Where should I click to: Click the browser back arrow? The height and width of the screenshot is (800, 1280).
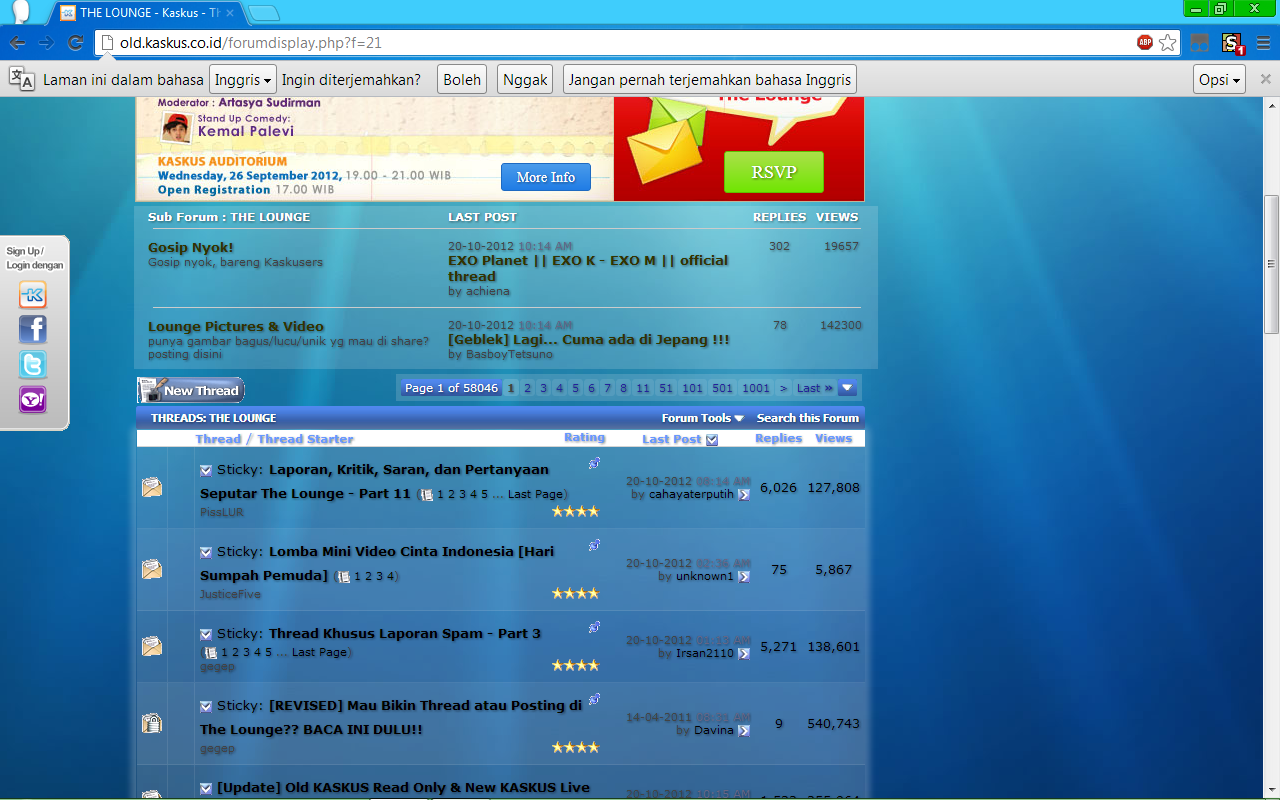point(17,43)
